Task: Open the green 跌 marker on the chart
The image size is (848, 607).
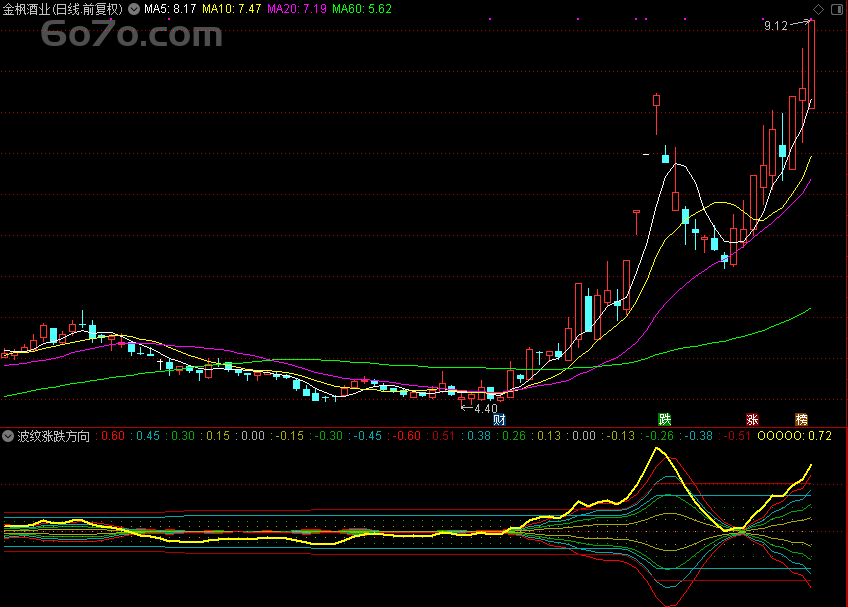Action: pyautogui.click(x=665, y=419)
